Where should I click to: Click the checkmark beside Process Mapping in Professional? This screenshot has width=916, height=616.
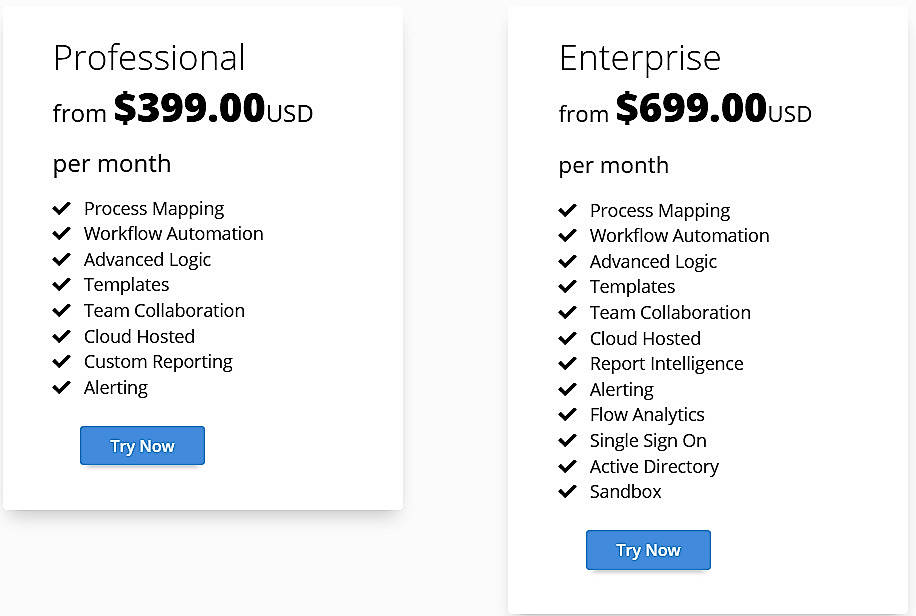pos(62,208)
